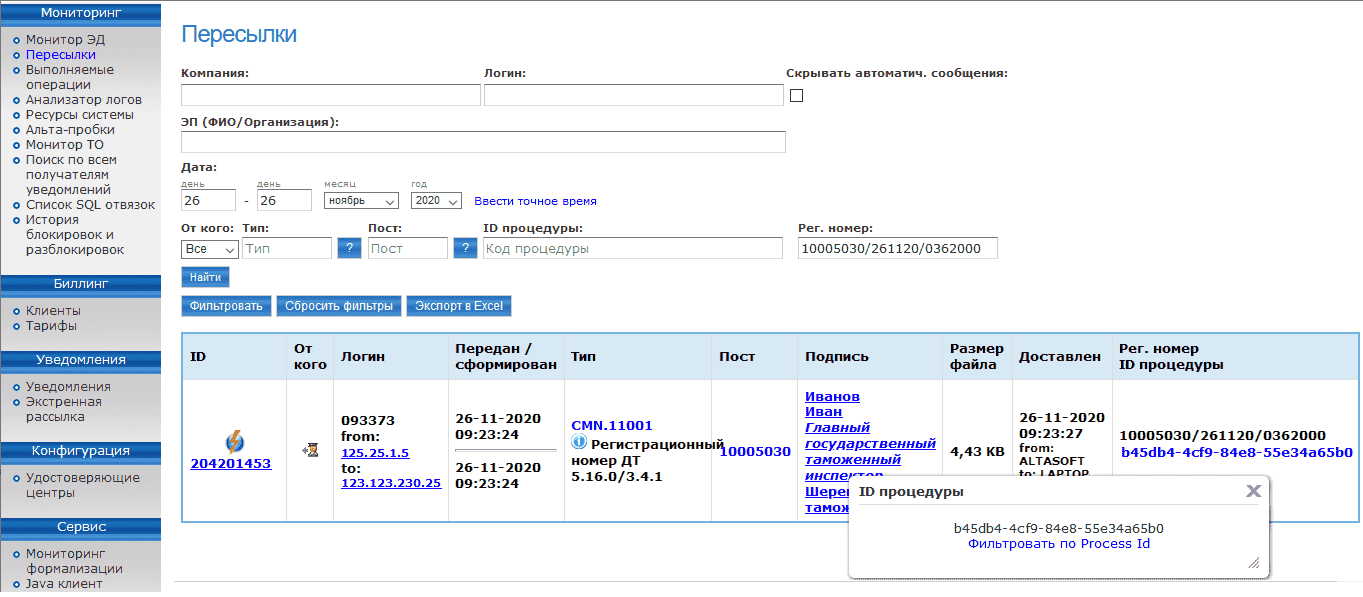Click the Сбросить фильтры button
This screenshot has width=1363, height=597.
[339, 306]
